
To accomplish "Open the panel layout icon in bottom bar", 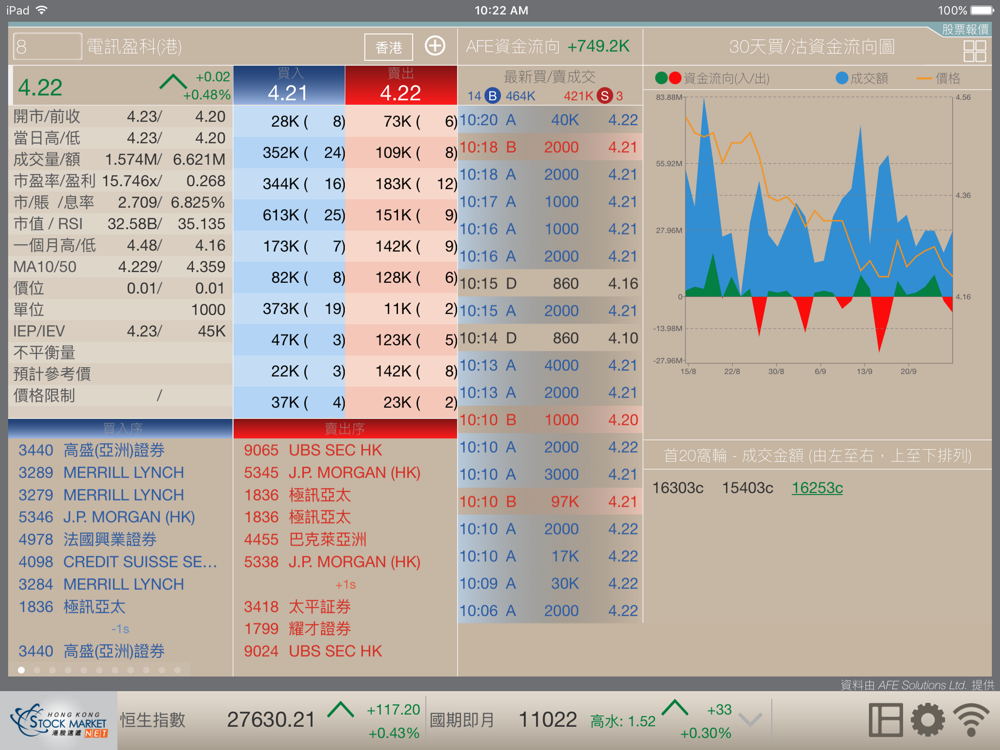I will [x=885, y=719].
